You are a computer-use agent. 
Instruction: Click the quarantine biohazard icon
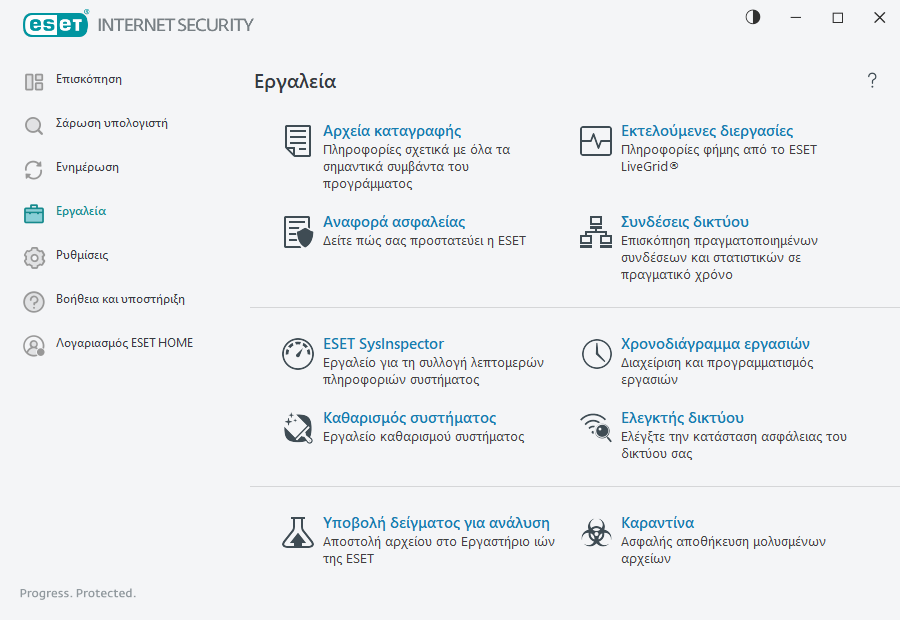[x=596, y=532]
